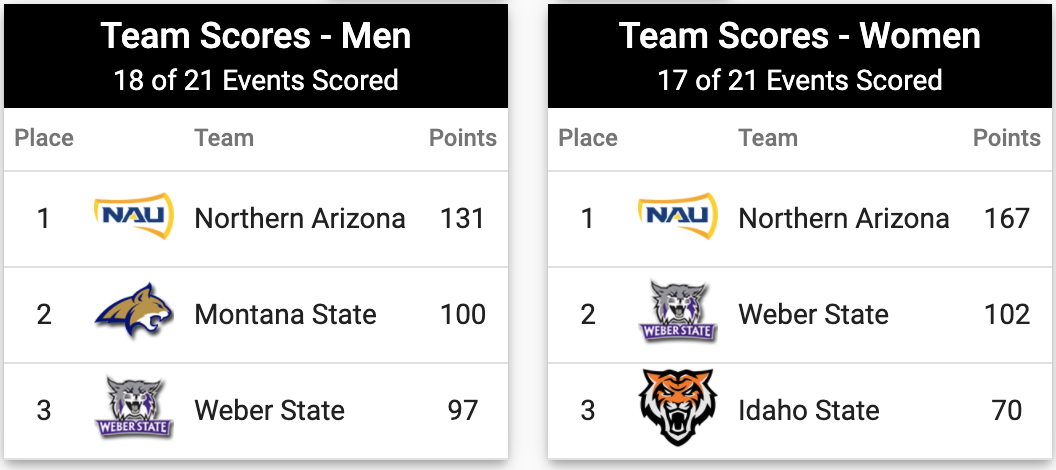
Task: Open Northern Arizona women's team link
Action: [x=844, y=218]
